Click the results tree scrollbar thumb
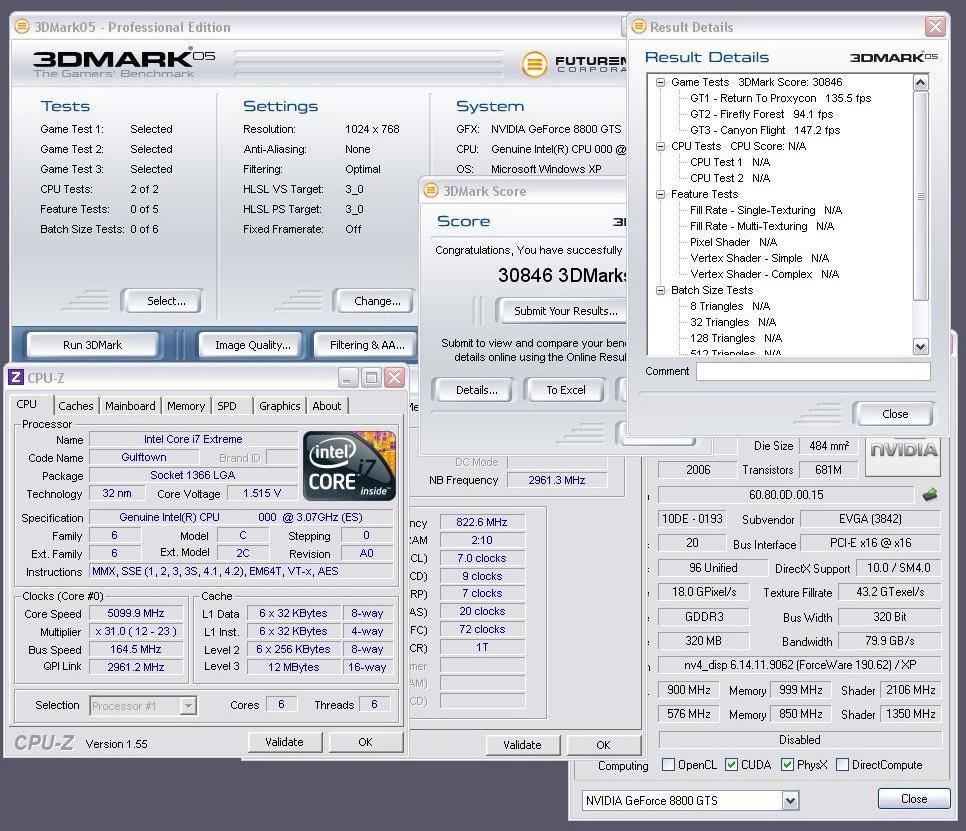This screenshot has height=831, width=966. coord(920,196)
